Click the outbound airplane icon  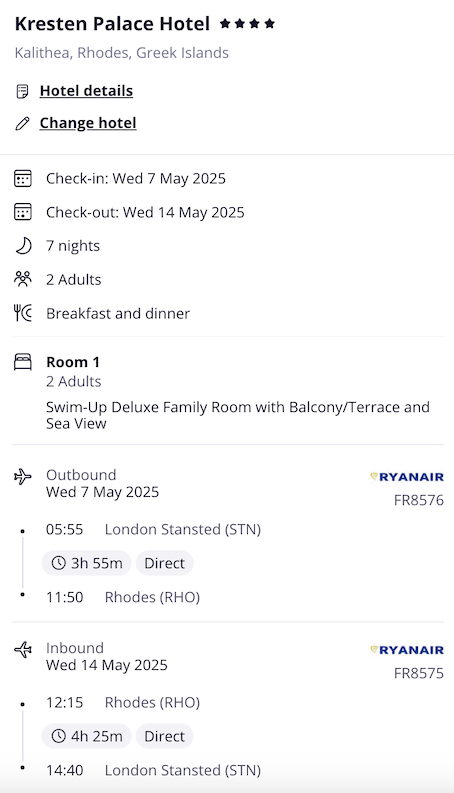[x=23, y=476]
